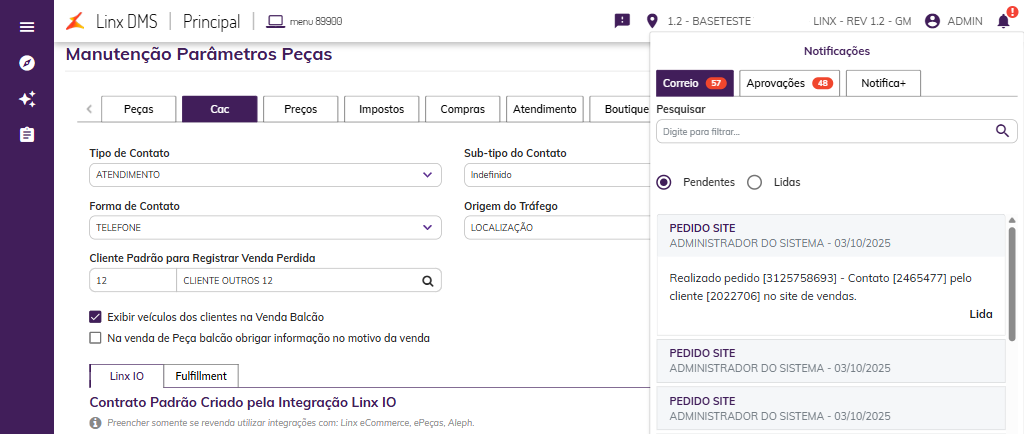Open the Forma de Contato dropdown
Screen dimensions: 1024x434
click(x=427, y=228)
